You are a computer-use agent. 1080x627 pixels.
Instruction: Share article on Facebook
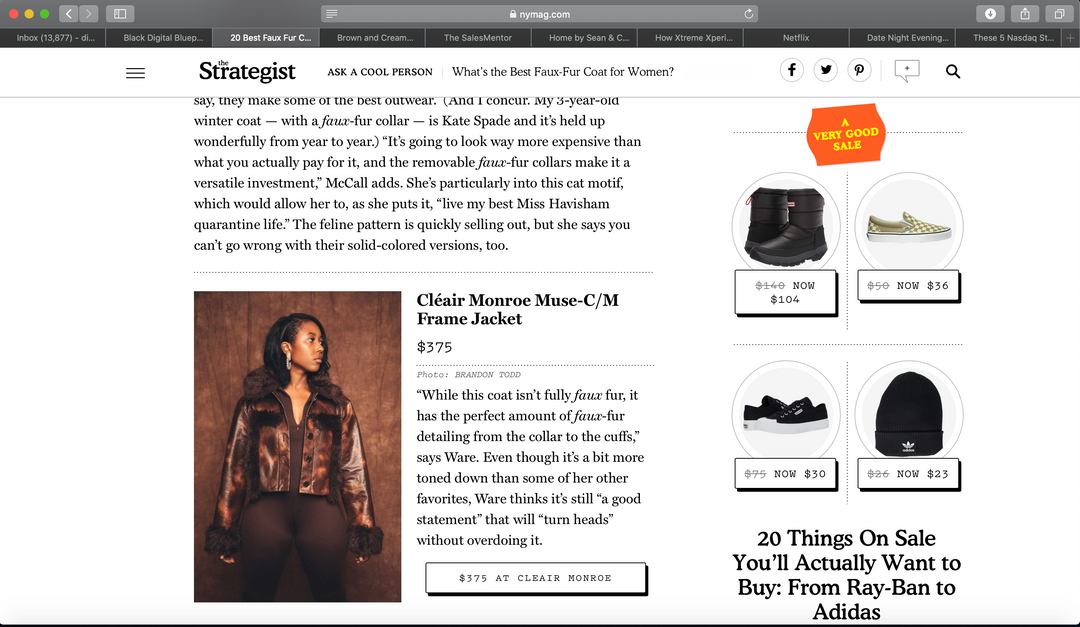pyautogui.click(x=792, y=70)
